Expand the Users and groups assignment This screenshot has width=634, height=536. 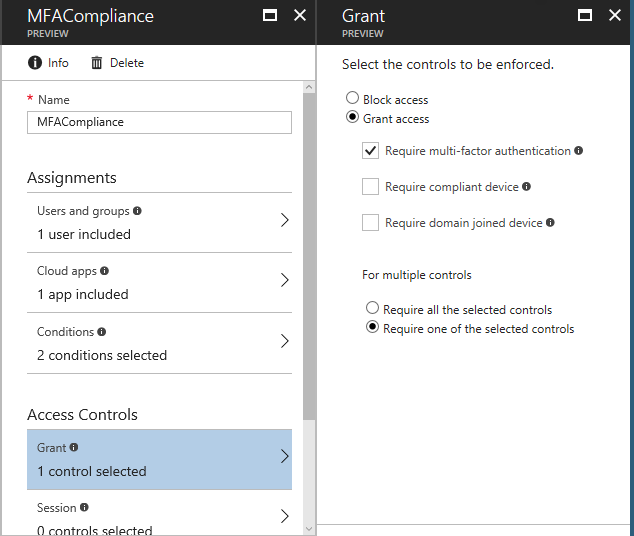(159, 223)
